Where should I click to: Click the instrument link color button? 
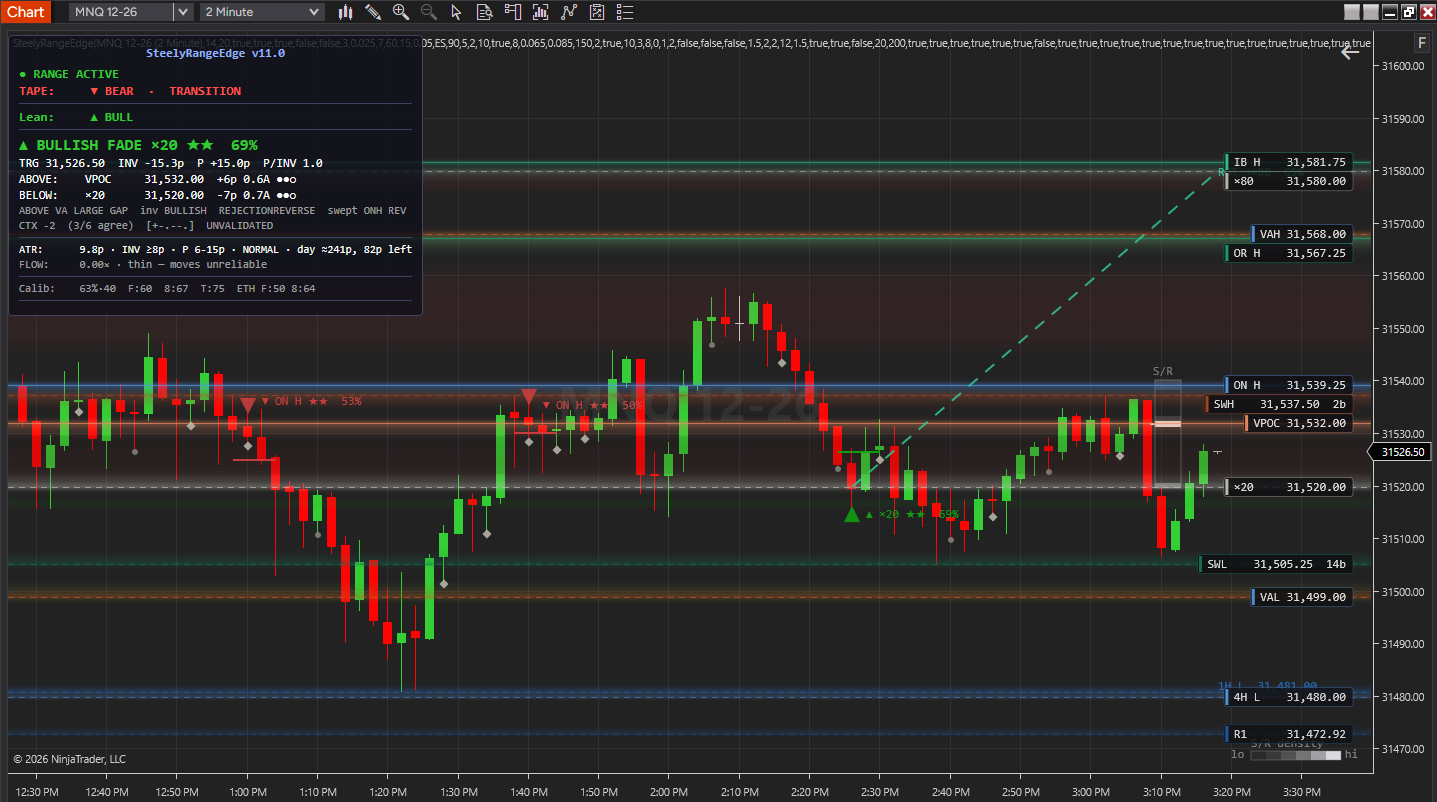[1352, 12]
